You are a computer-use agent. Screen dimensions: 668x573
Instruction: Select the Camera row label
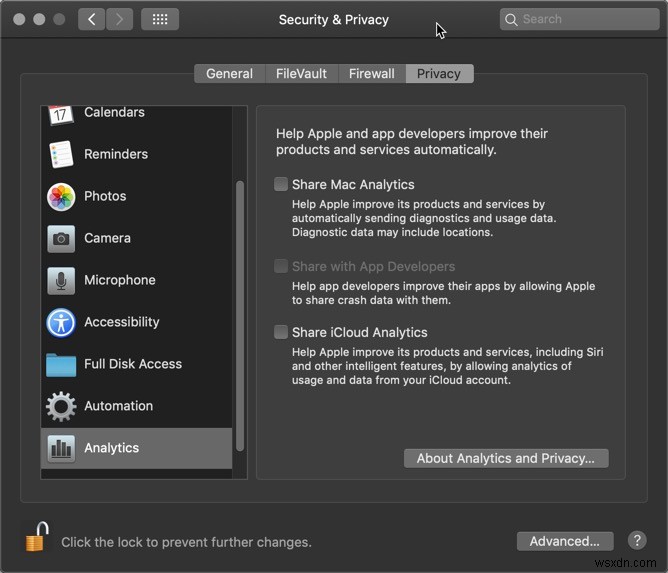click(107, 238)
